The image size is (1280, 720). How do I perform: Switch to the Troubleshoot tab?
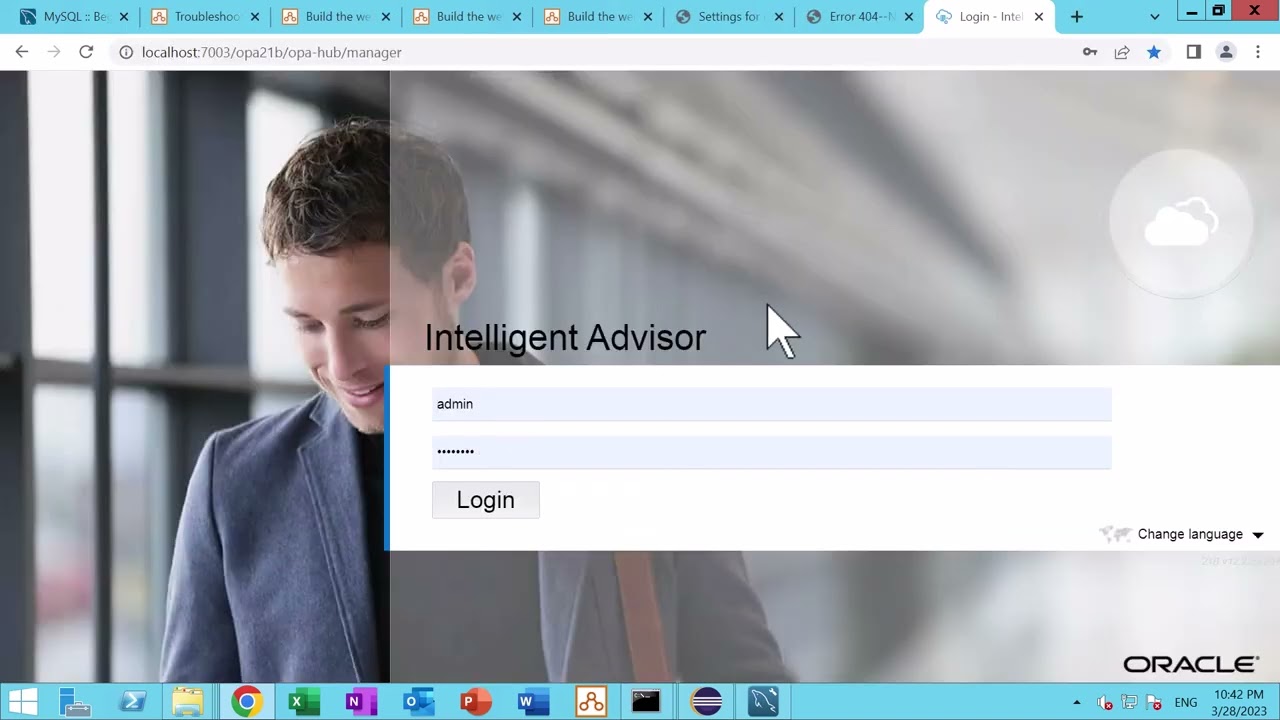(x=205, y=17)
